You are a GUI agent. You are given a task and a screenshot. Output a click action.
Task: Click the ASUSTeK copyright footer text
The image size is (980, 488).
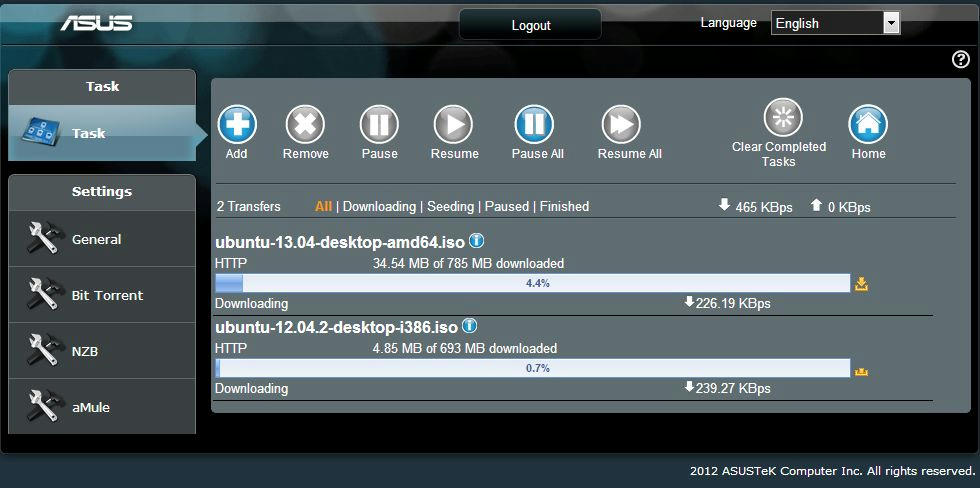click(831, 471)
